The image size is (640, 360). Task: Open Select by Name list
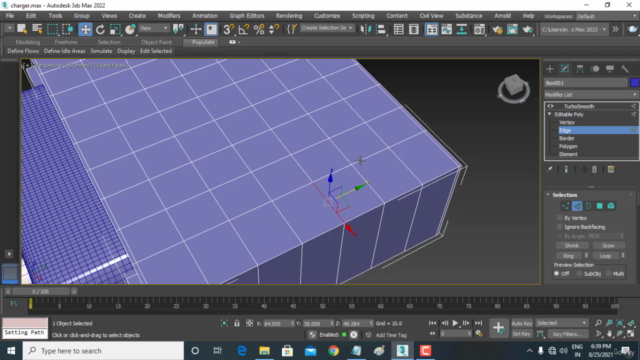37,29
